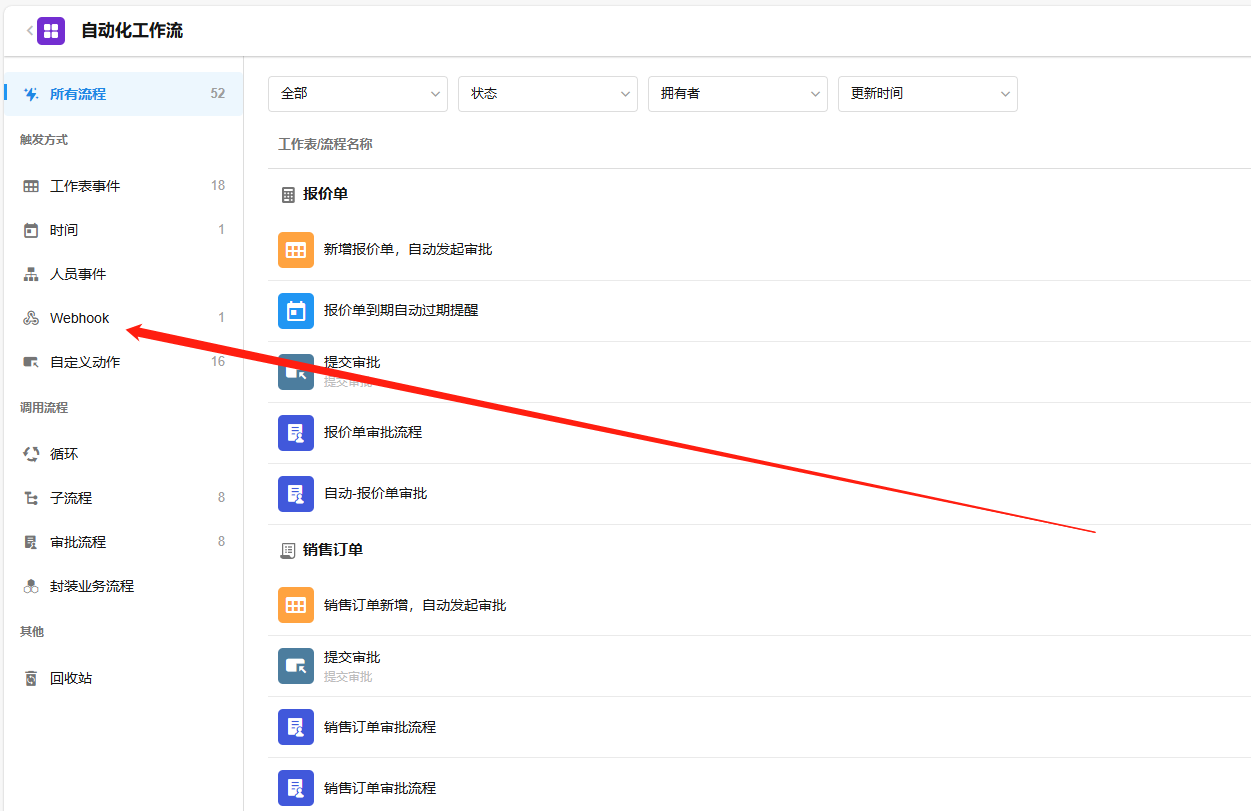1251x811 pixels.
Task: Open 审批流程 category in sidebar
Action: [x=78, y=542]
